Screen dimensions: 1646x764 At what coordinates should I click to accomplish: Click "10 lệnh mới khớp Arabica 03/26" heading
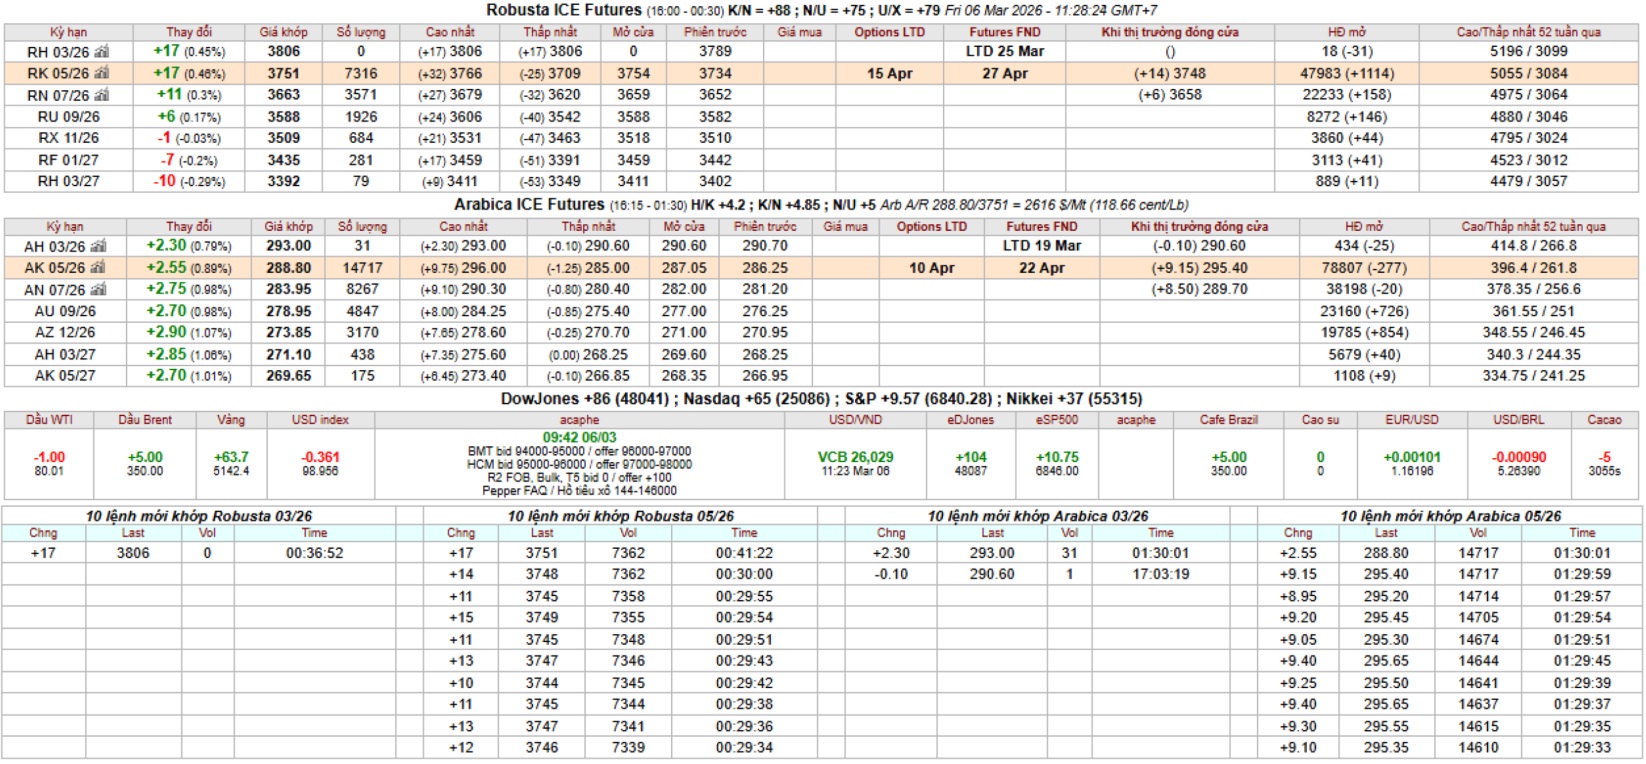point(1038,516)
